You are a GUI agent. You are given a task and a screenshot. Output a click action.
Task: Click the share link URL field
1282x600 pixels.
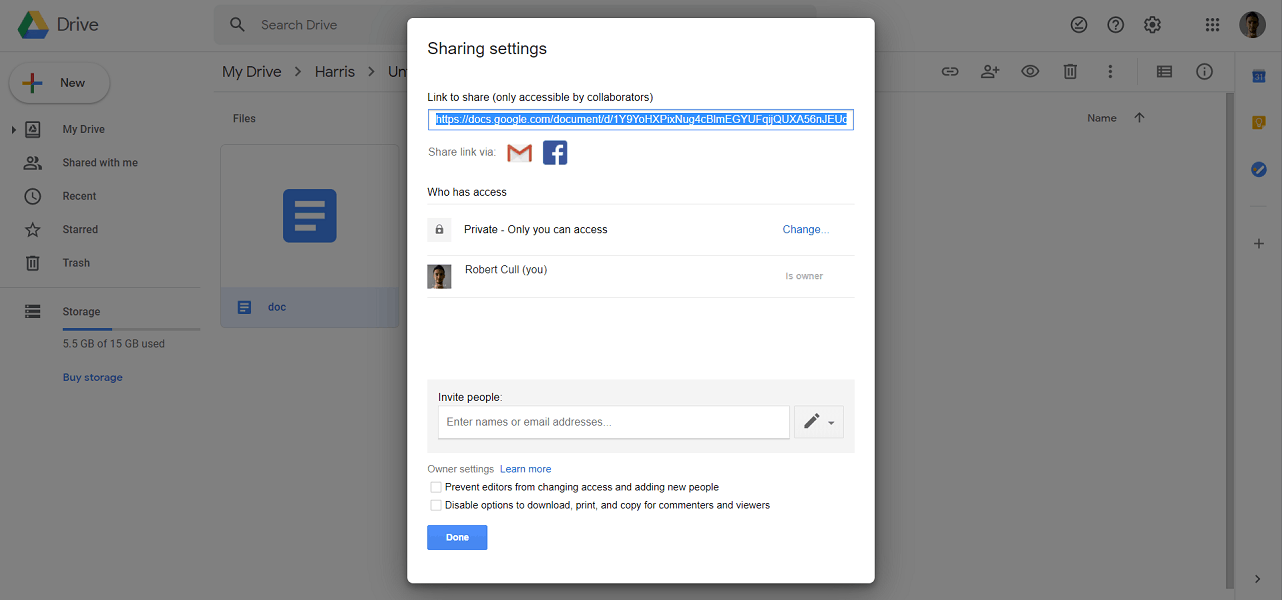[641, 120]
